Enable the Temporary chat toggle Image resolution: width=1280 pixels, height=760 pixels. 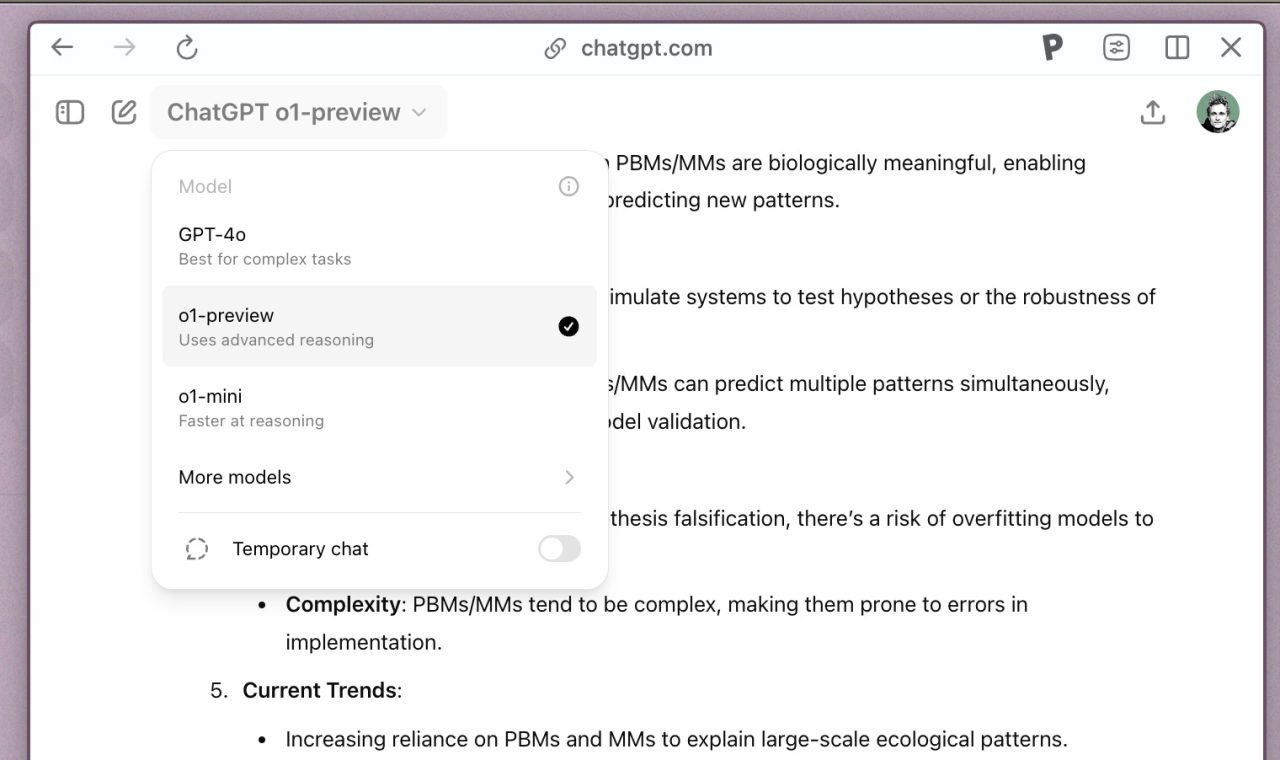[559, 549]
